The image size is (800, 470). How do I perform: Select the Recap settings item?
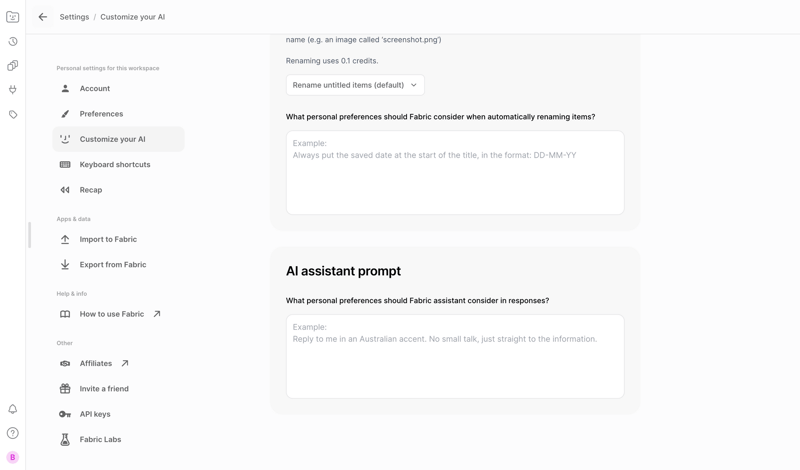[x=91, y=190]
